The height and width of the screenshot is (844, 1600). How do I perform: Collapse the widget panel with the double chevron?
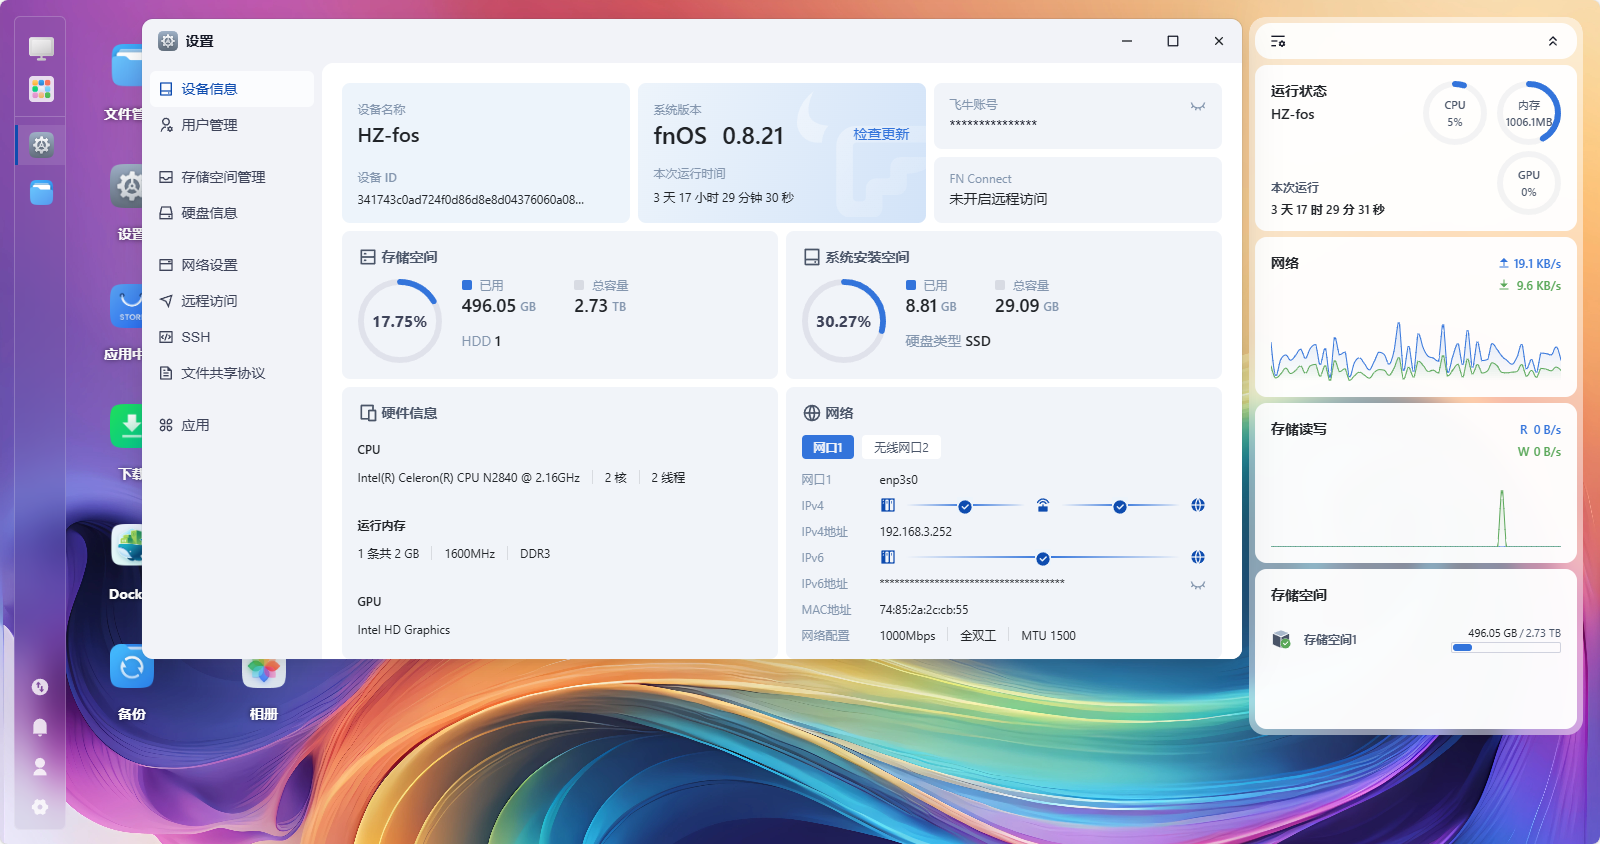pyautogui.click(x=1553, y=41)
